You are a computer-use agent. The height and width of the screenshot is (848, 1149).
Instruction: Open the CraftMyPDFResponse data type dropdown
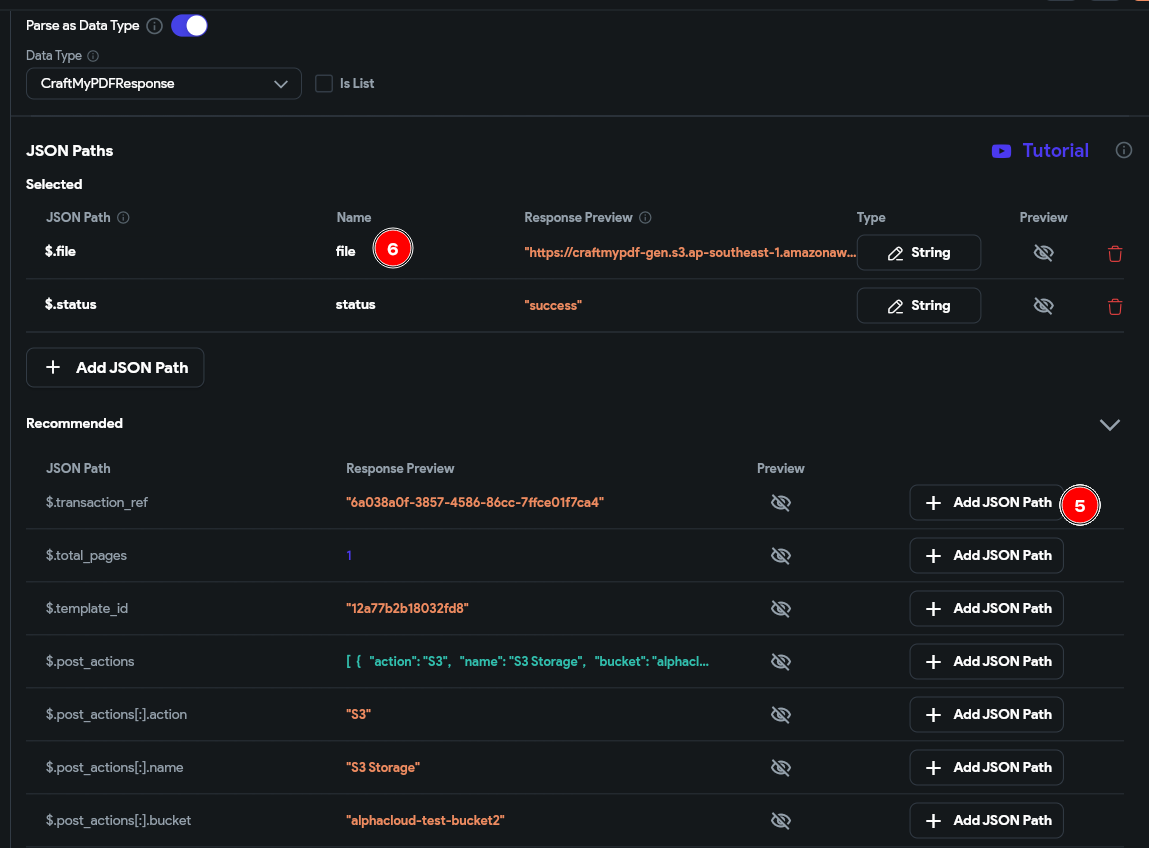[x=164, y=84]
